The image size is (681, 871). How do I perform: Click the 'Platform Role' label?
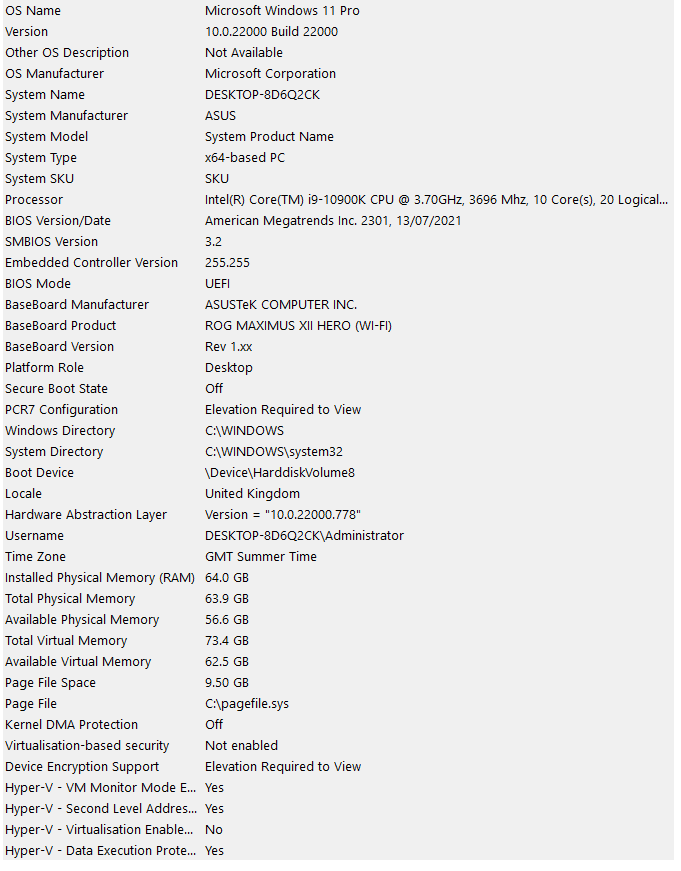coord(44,368)
